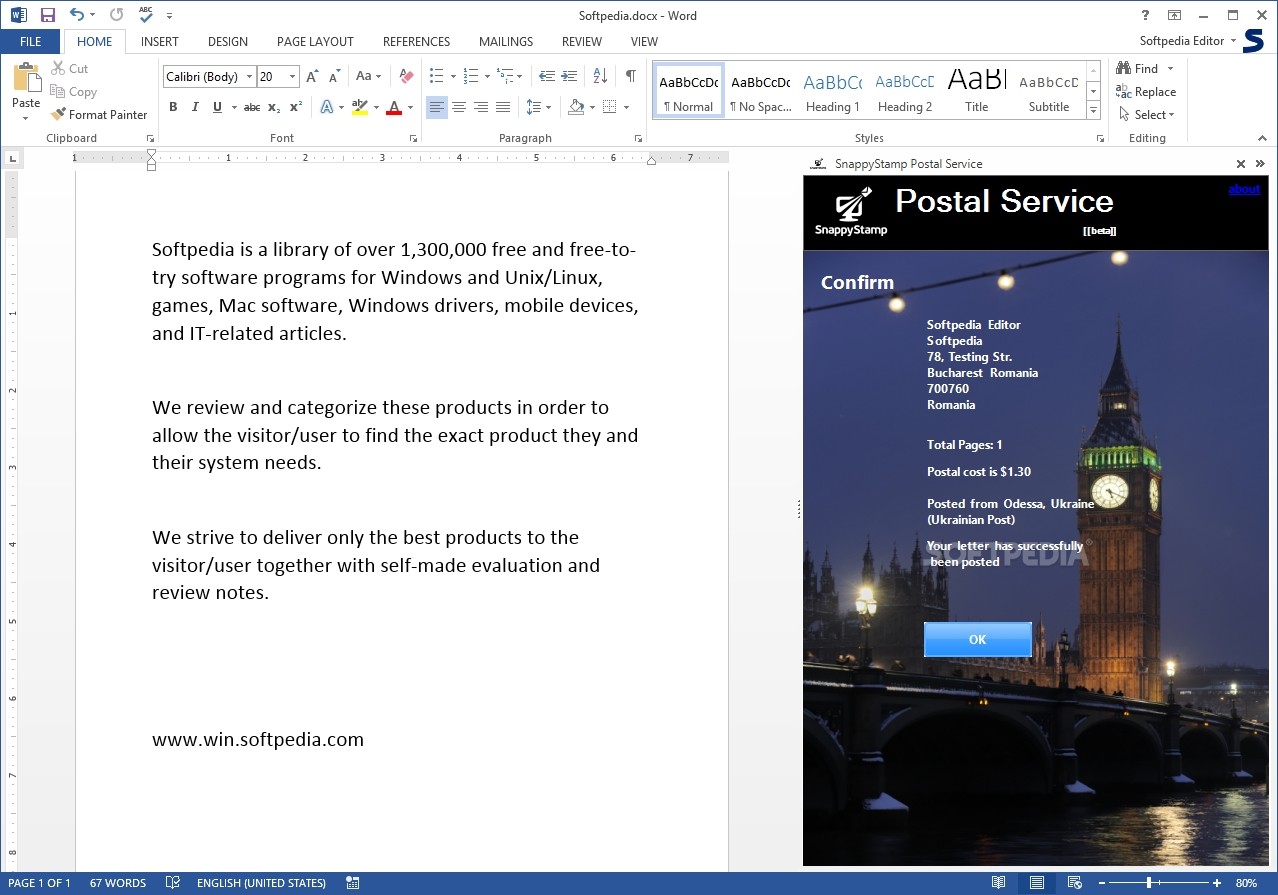Adjust the zoom slider handle
This screenshot has width=1278, height=895.
click(x=1149, y=883)
